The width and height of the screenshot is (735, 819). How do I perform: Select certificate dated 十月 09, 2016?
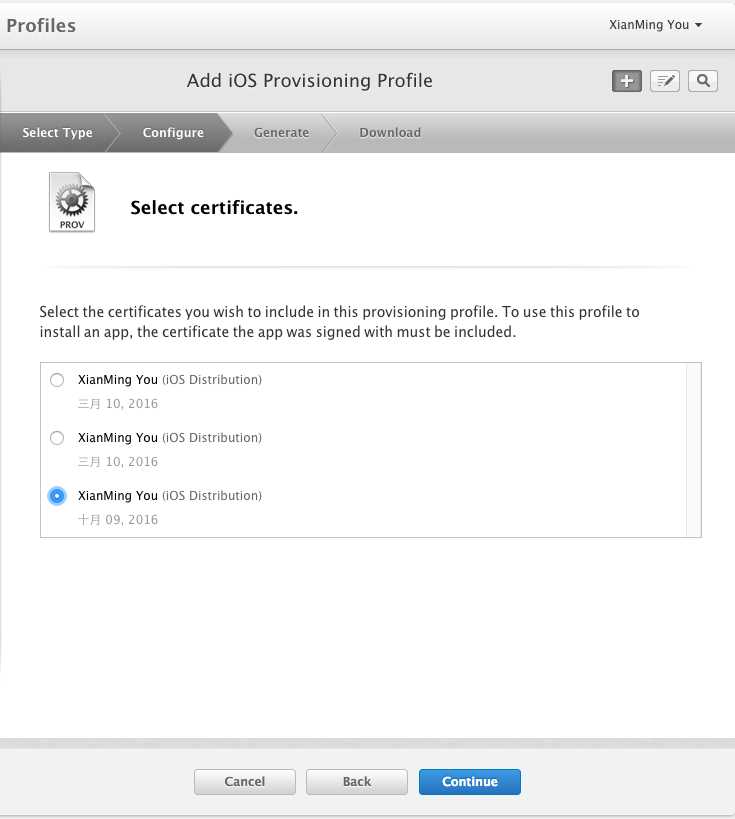click(x=57, y=496)
